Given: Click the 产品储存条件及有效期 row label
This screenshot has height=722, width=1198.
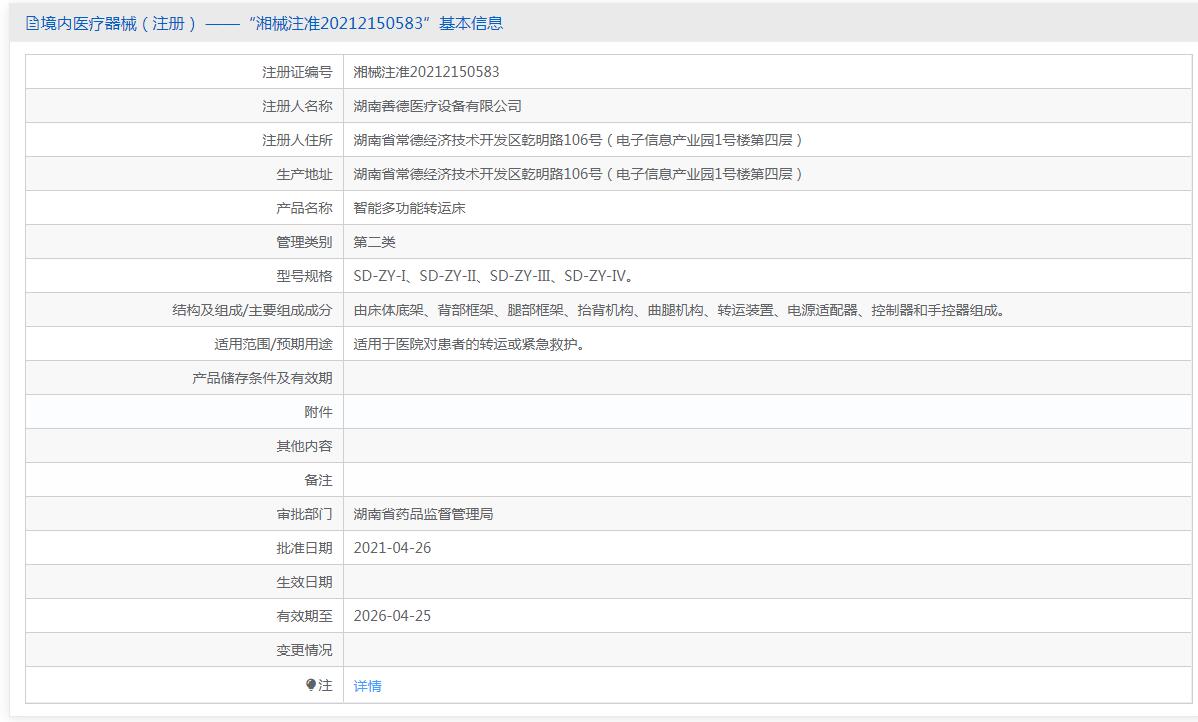Looking at the screenshot, I should pos(262,378).
